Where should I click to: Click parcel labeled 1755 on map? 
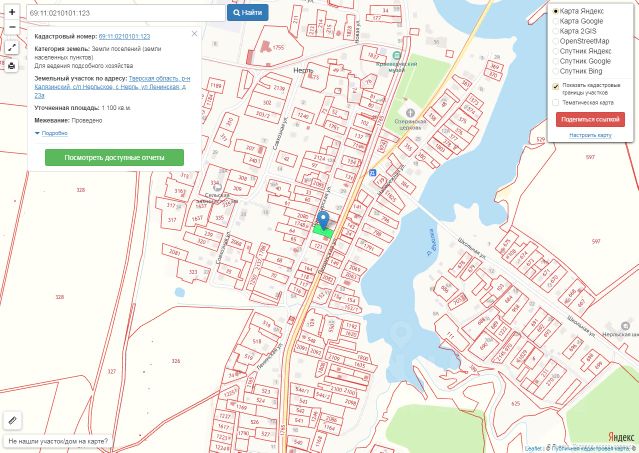tap(278, 48)
